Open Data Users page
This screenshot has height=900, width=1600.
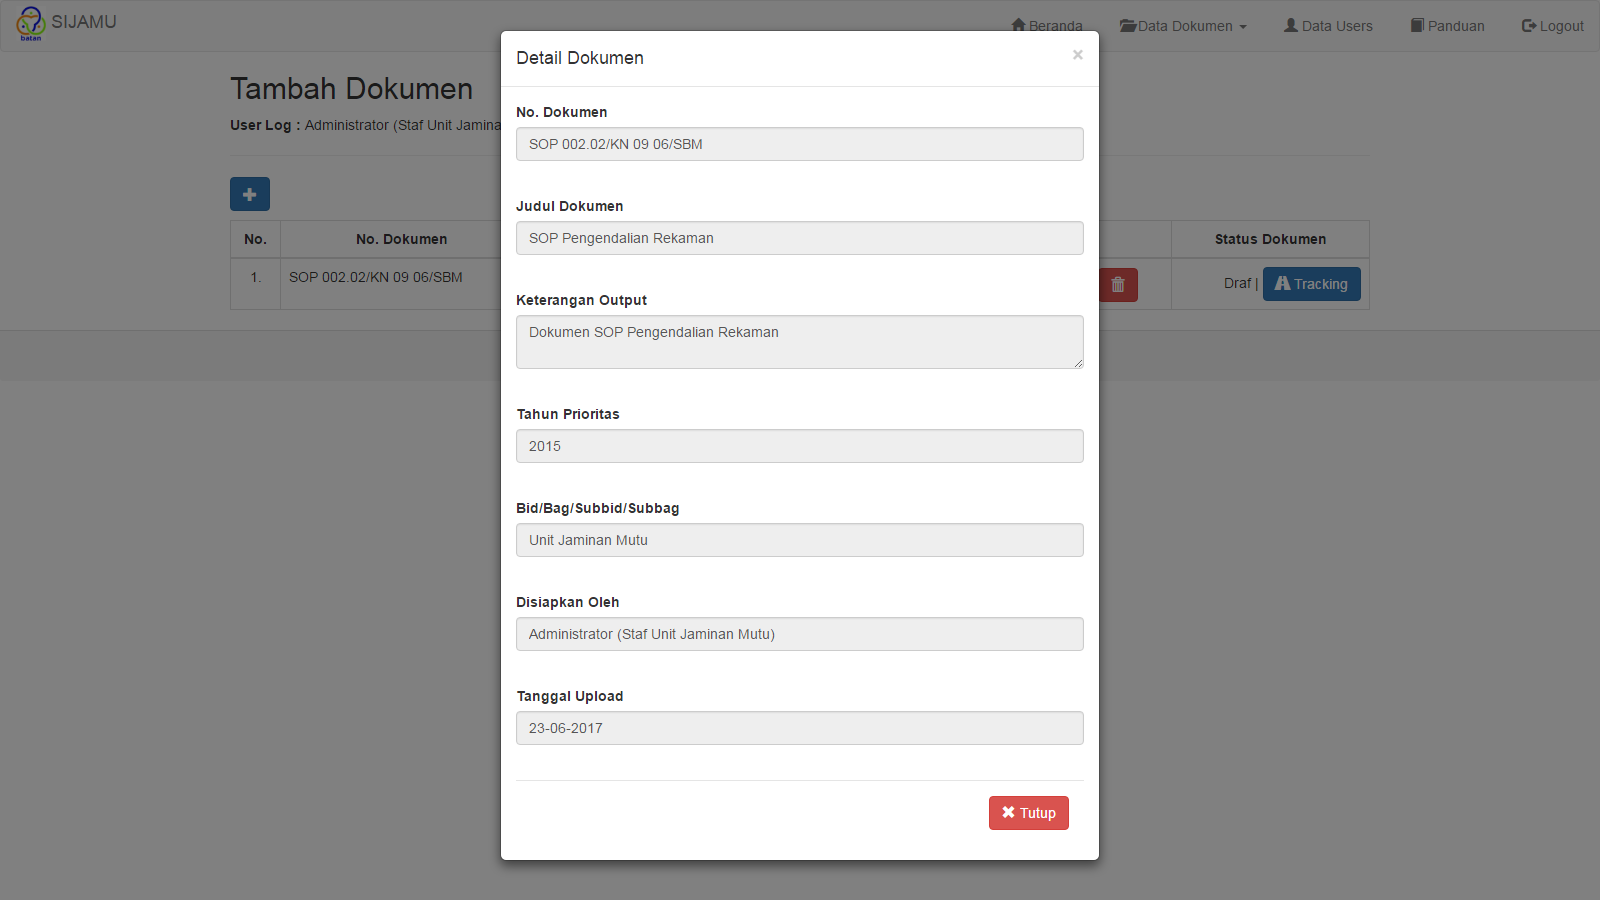coord(1328,26)
